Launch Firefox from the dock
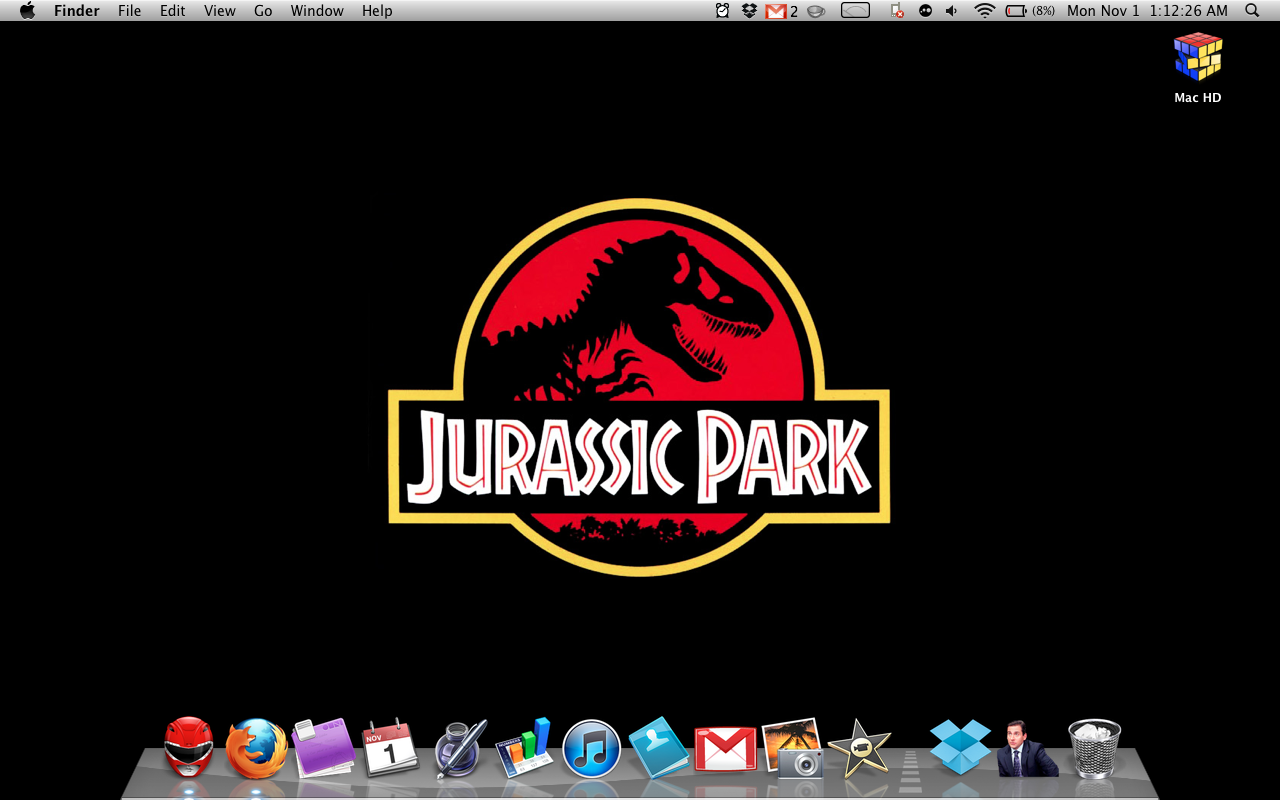1280x800 pixels. (256, 748)
